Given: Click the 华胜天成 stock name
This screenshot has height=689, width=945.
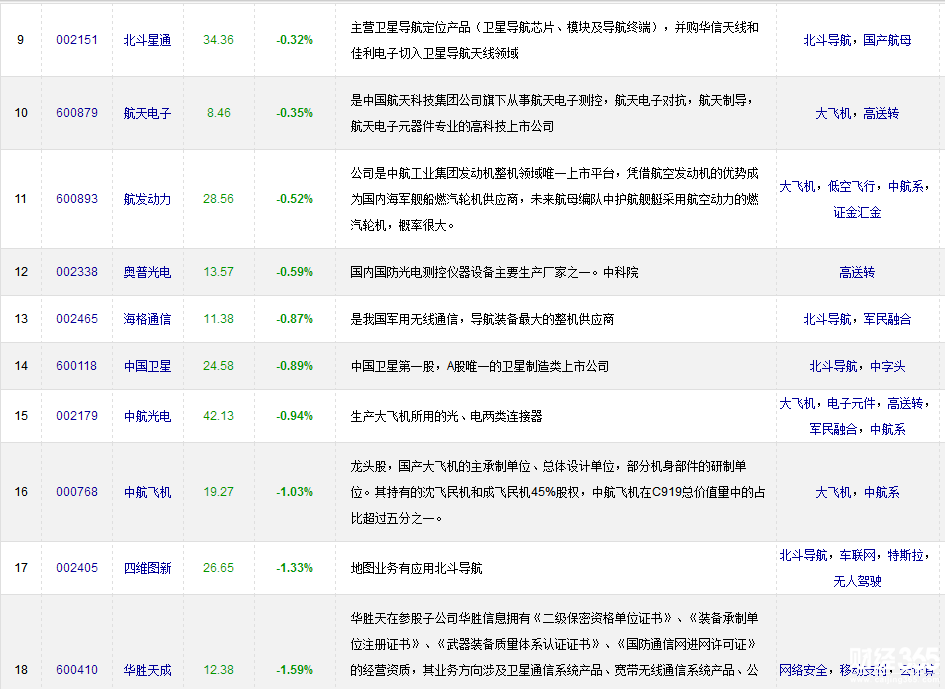Looking at the screenshot, I should [147, 670].
